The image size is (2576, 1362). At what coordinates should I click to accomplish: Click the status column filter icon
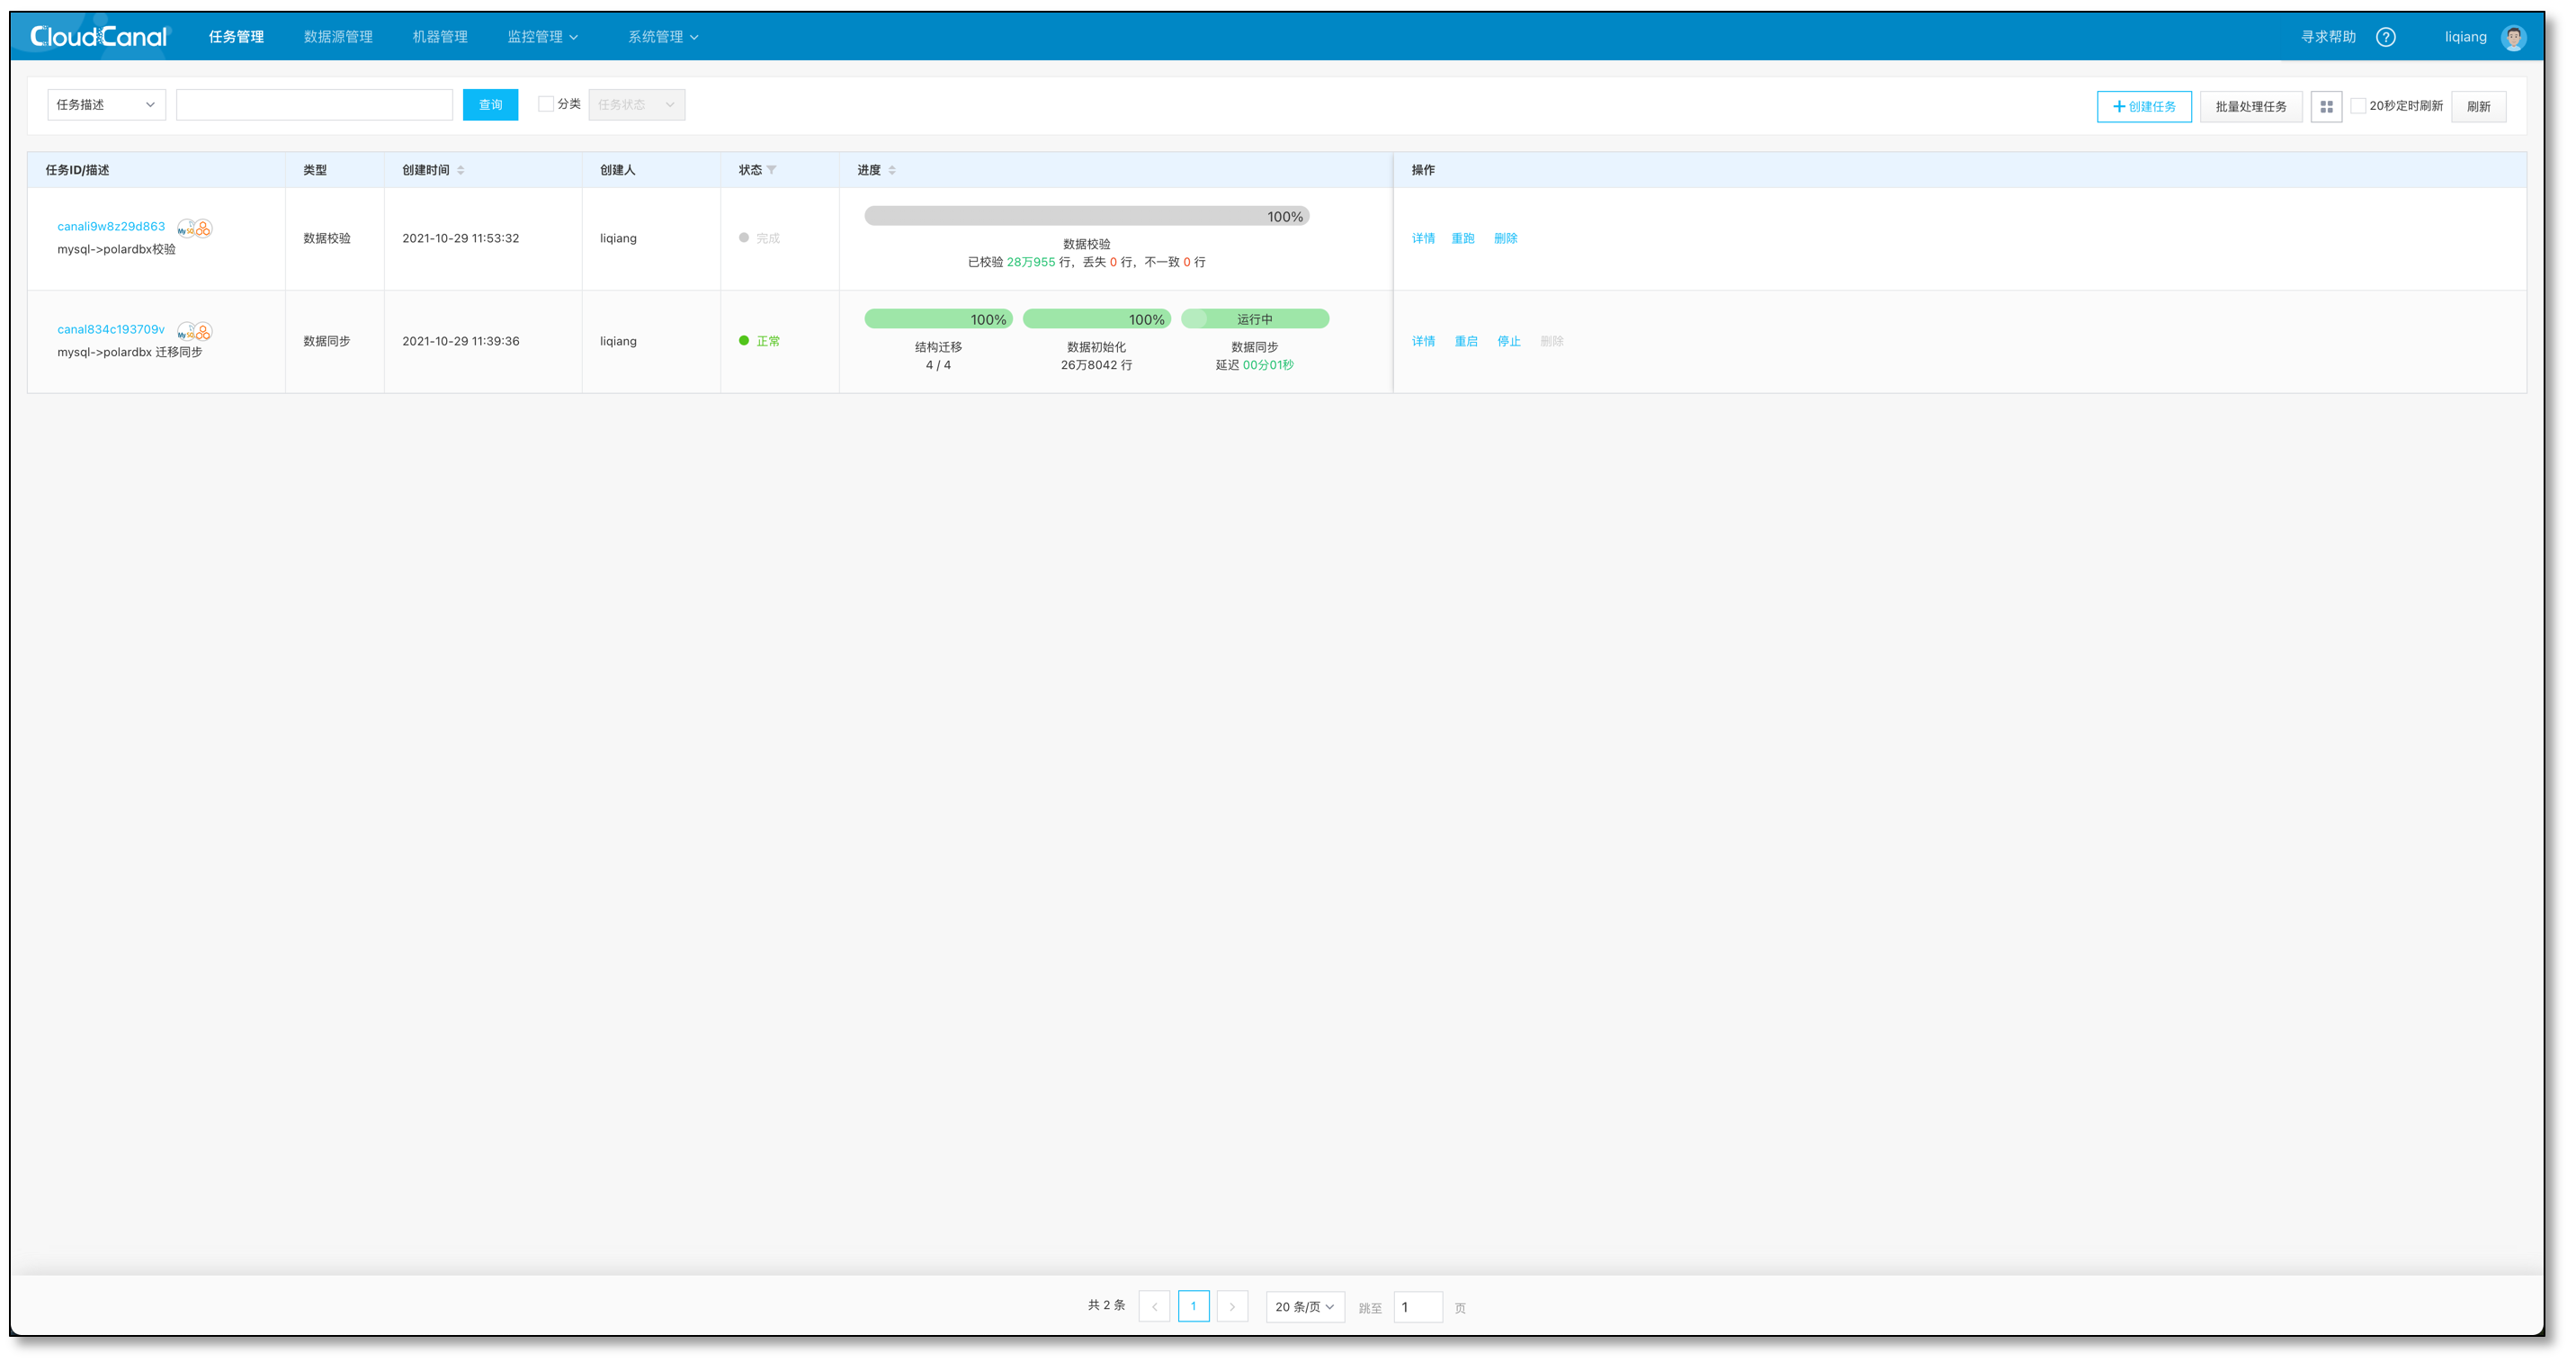(771, 170)
